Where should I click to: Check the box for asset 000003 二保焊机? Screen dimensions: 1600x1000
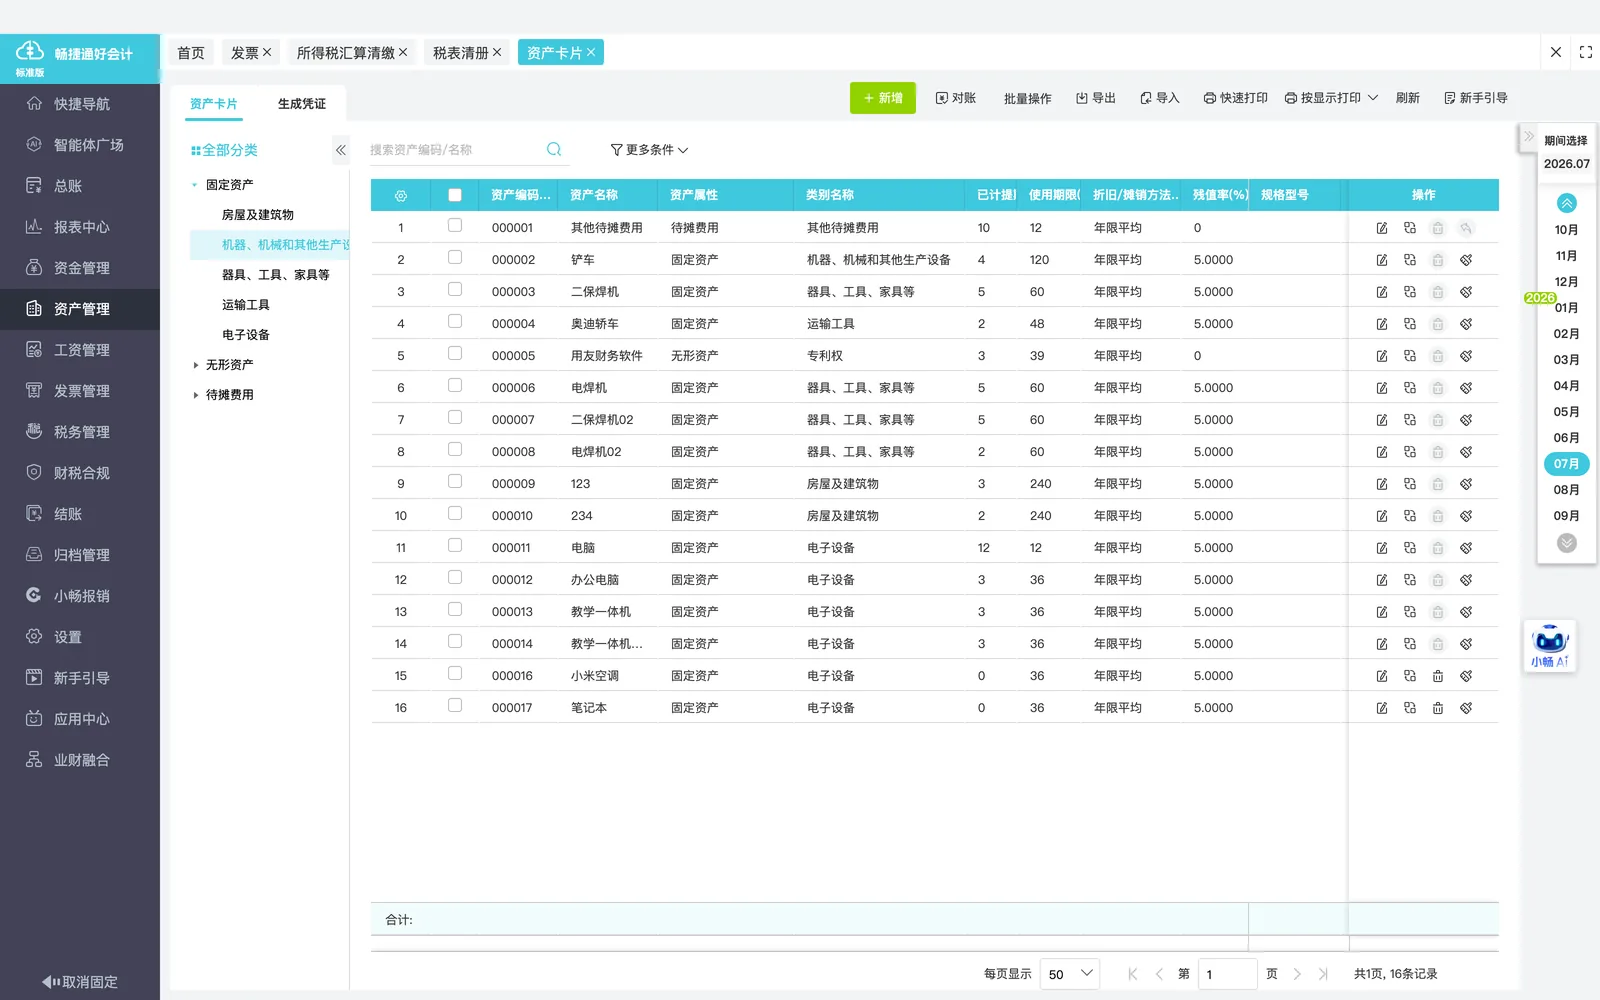(x=455, y=290)
